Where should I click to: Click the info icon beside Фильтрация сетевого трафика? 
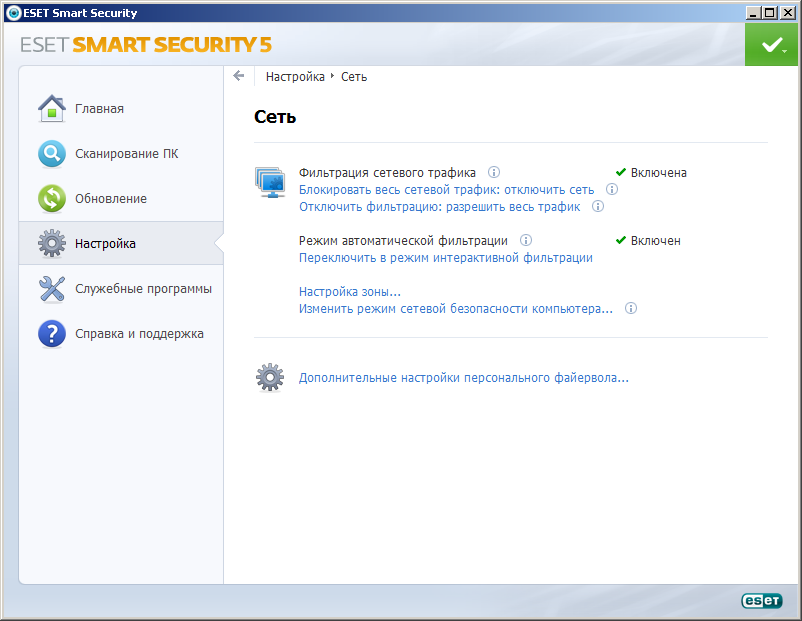[x=494, y=172]
